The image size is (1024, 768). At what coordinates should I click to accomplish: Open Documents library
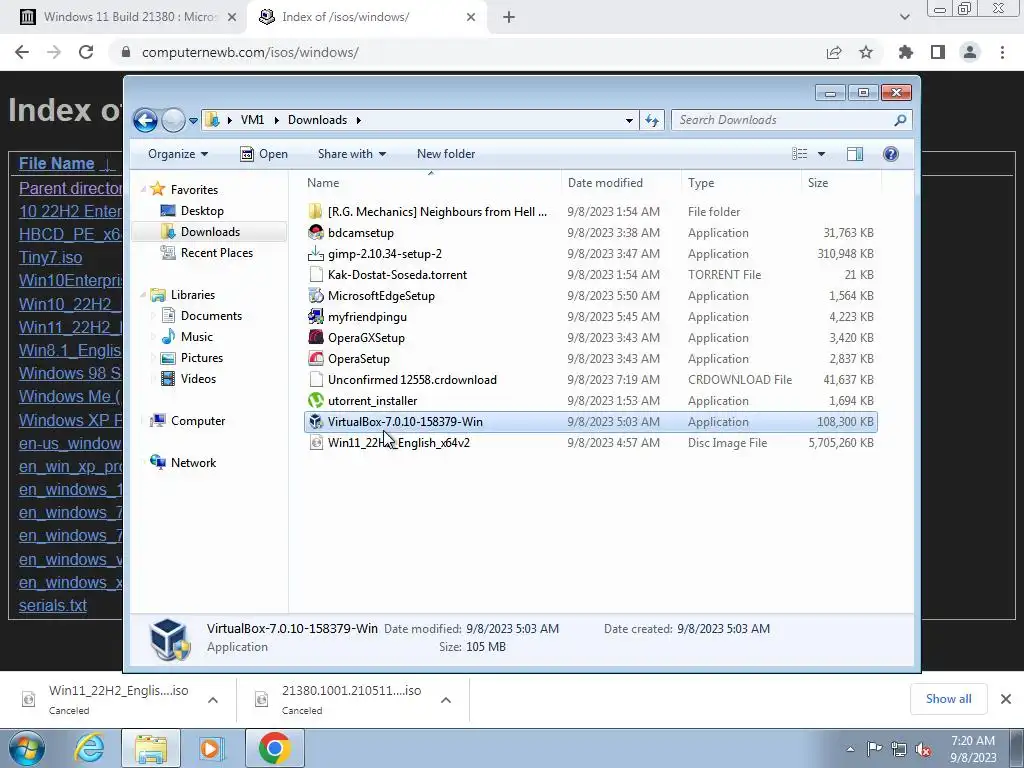pos(211,316)
